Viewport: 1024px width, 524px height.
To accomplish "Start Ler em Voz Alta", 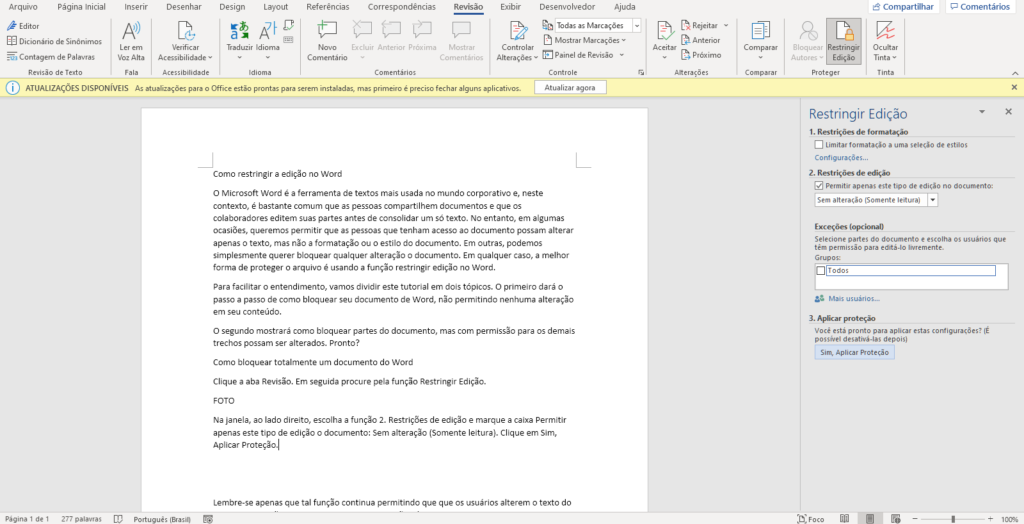I will click(x=131, y=41).
